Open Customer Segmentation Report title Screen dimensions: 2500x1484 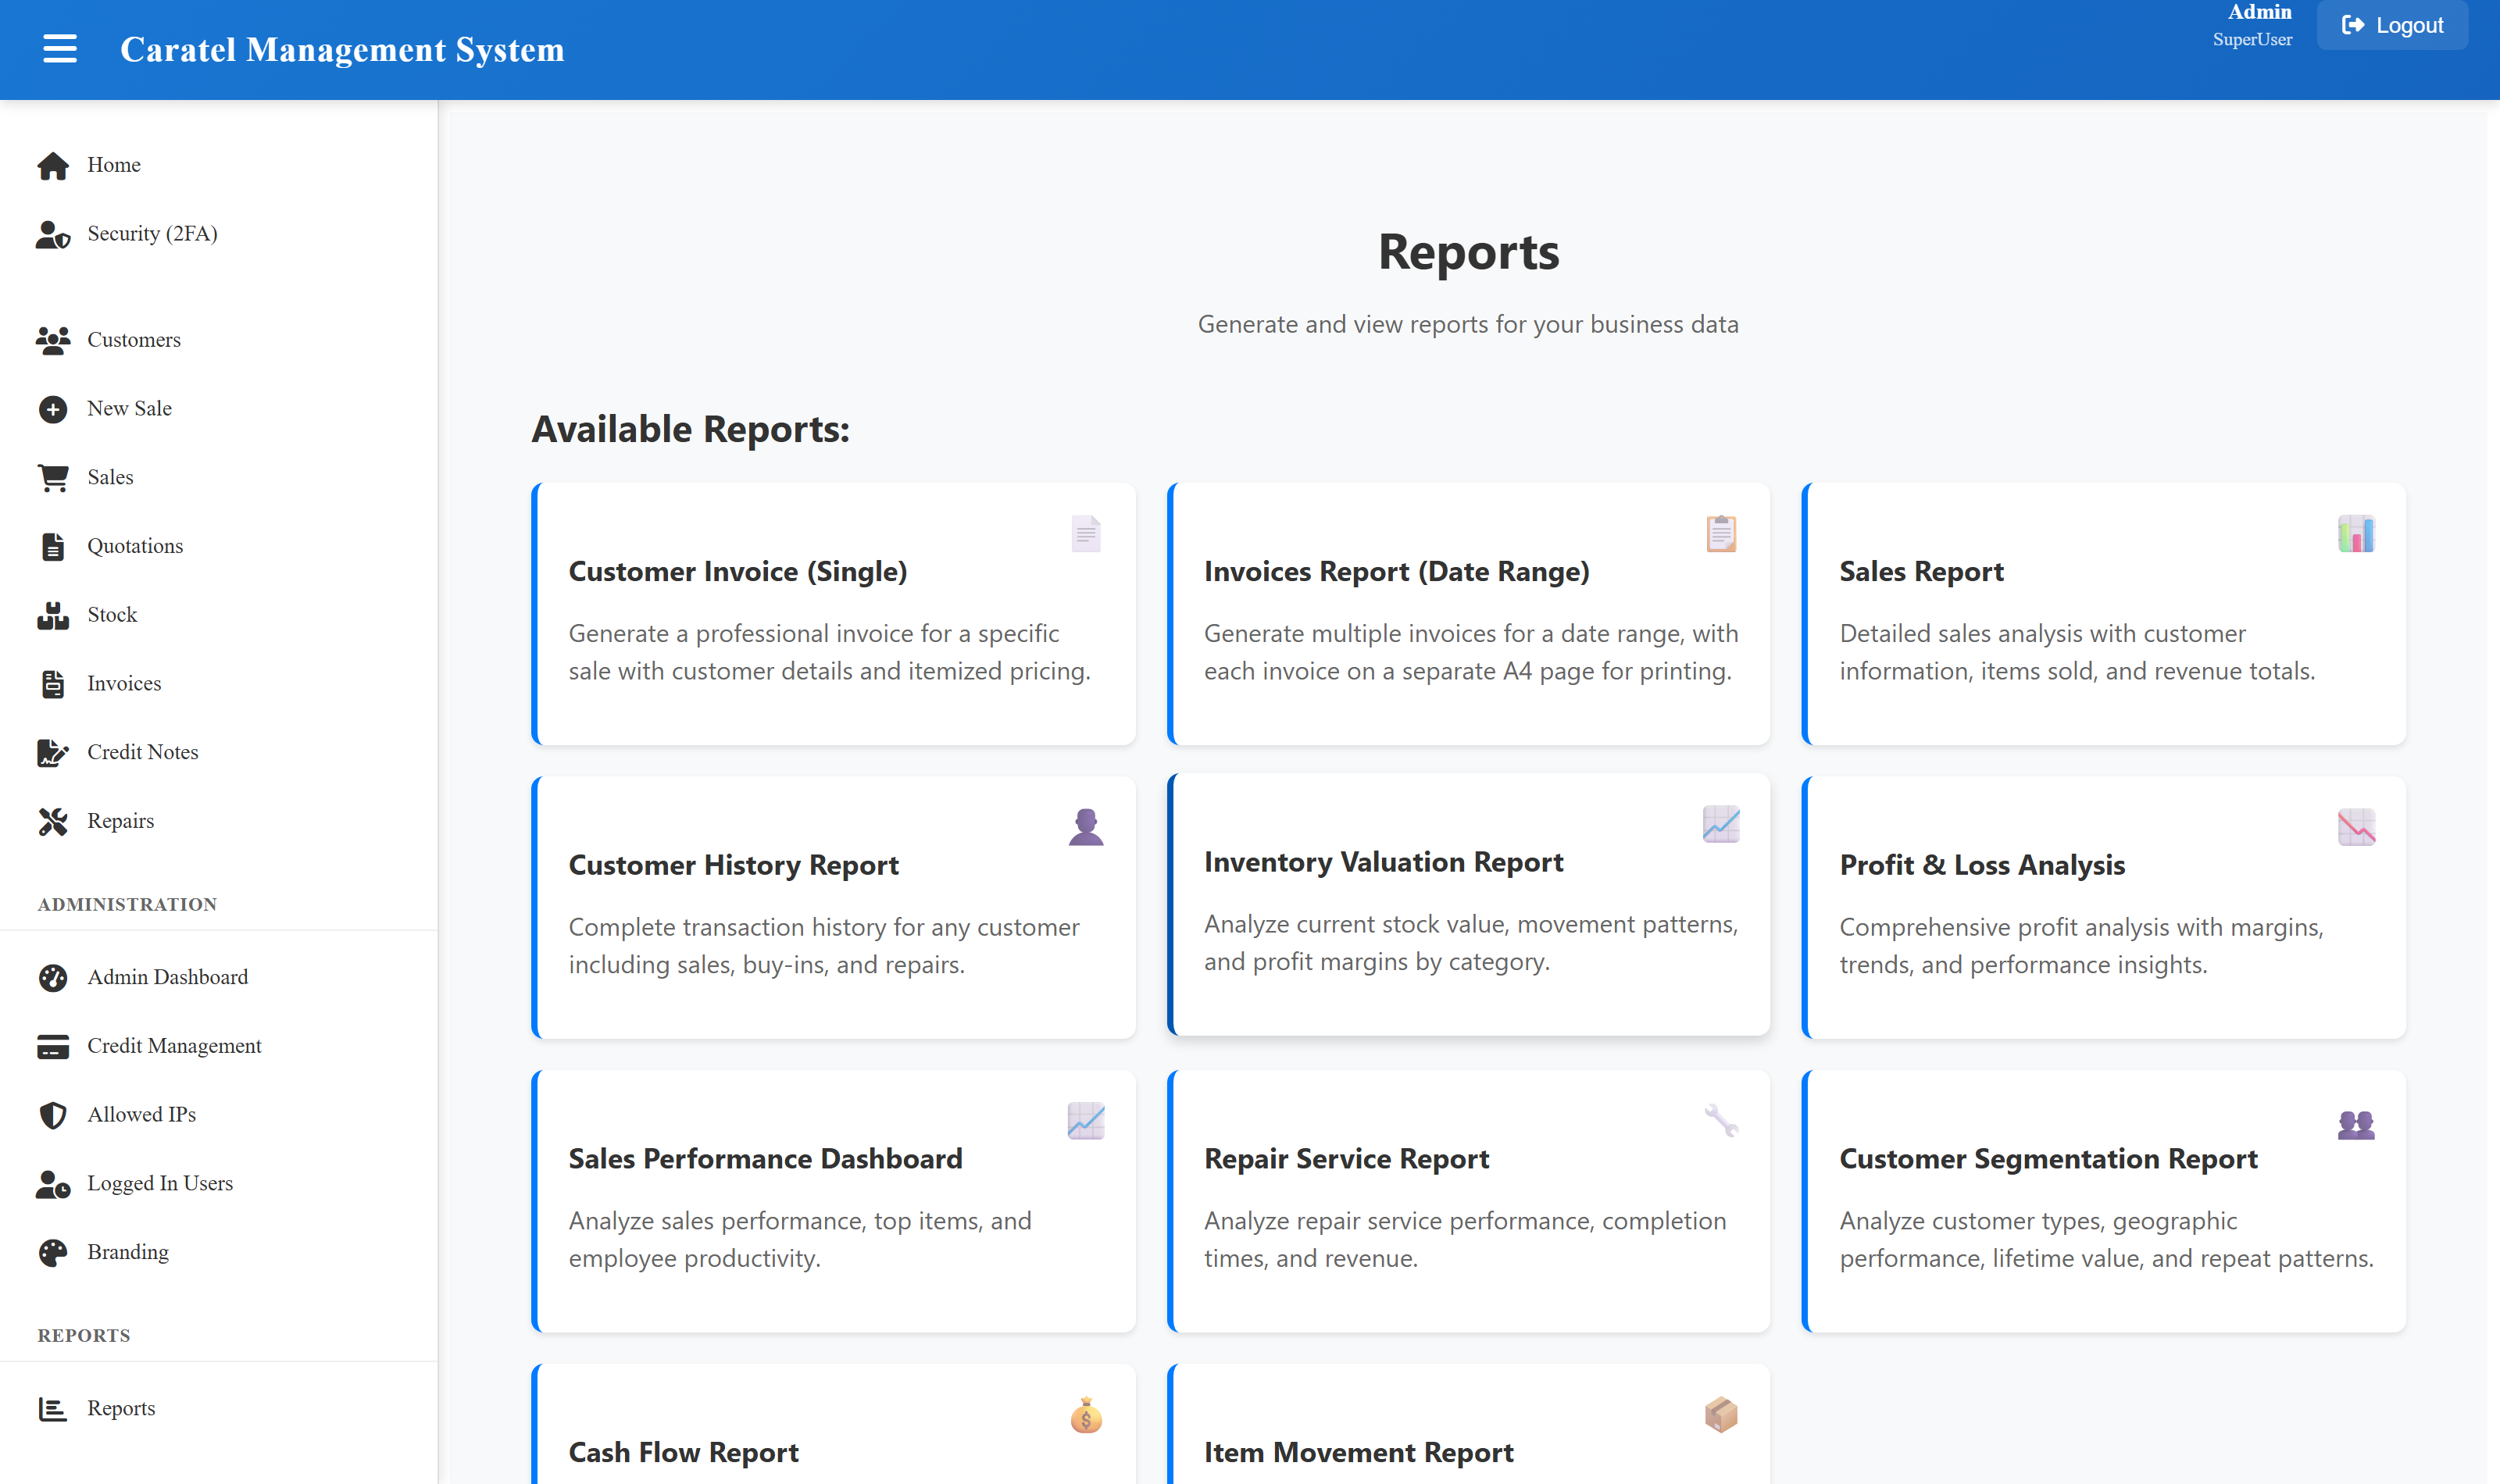[x=2048, y=1159]
